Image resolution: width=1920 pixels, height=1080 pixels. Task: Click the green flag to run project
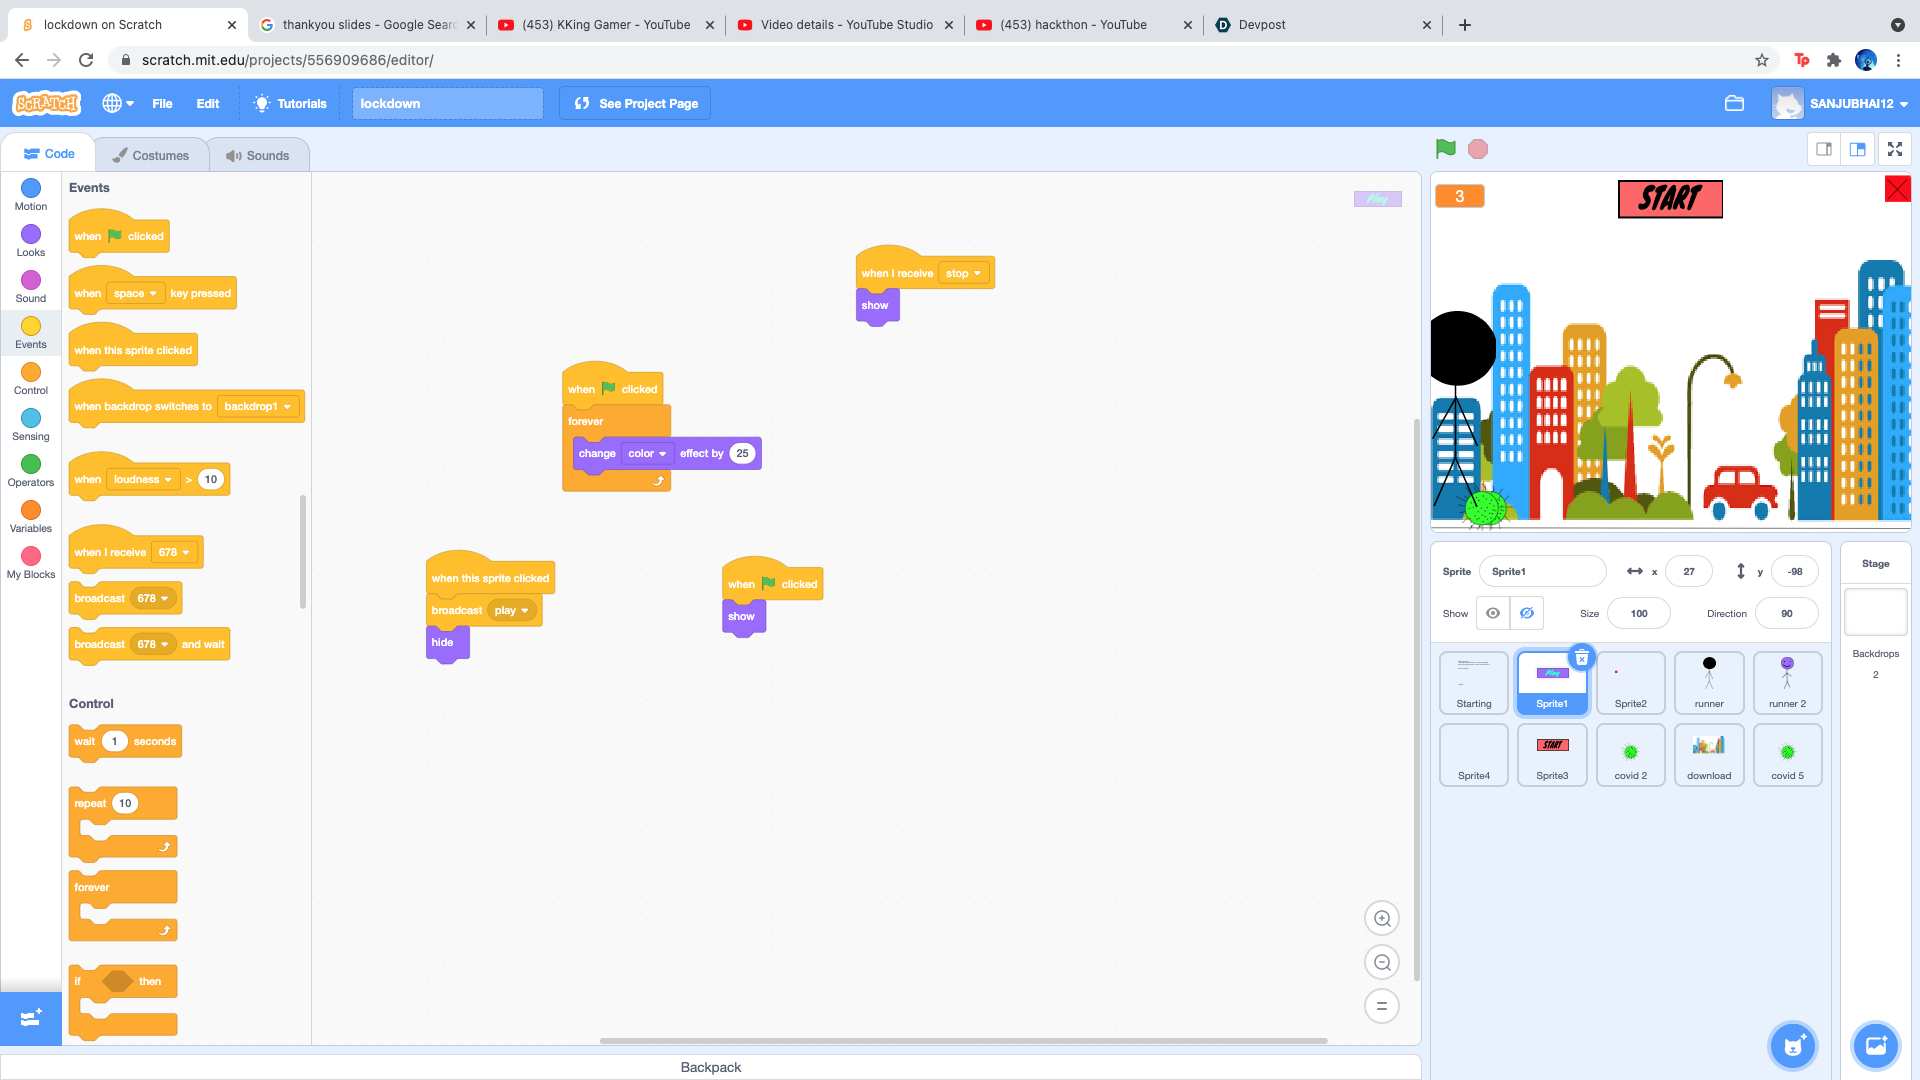point(1445,149)
